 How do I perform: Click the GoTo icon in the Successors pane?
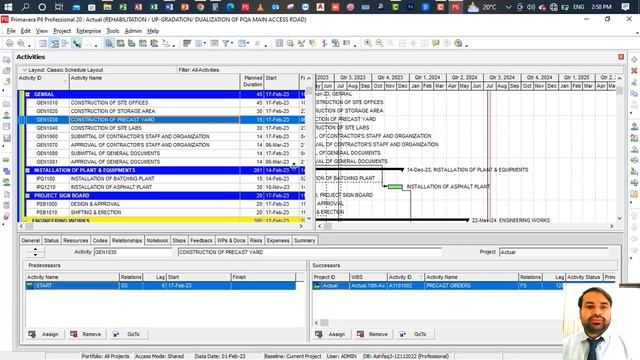pos(403,334)
